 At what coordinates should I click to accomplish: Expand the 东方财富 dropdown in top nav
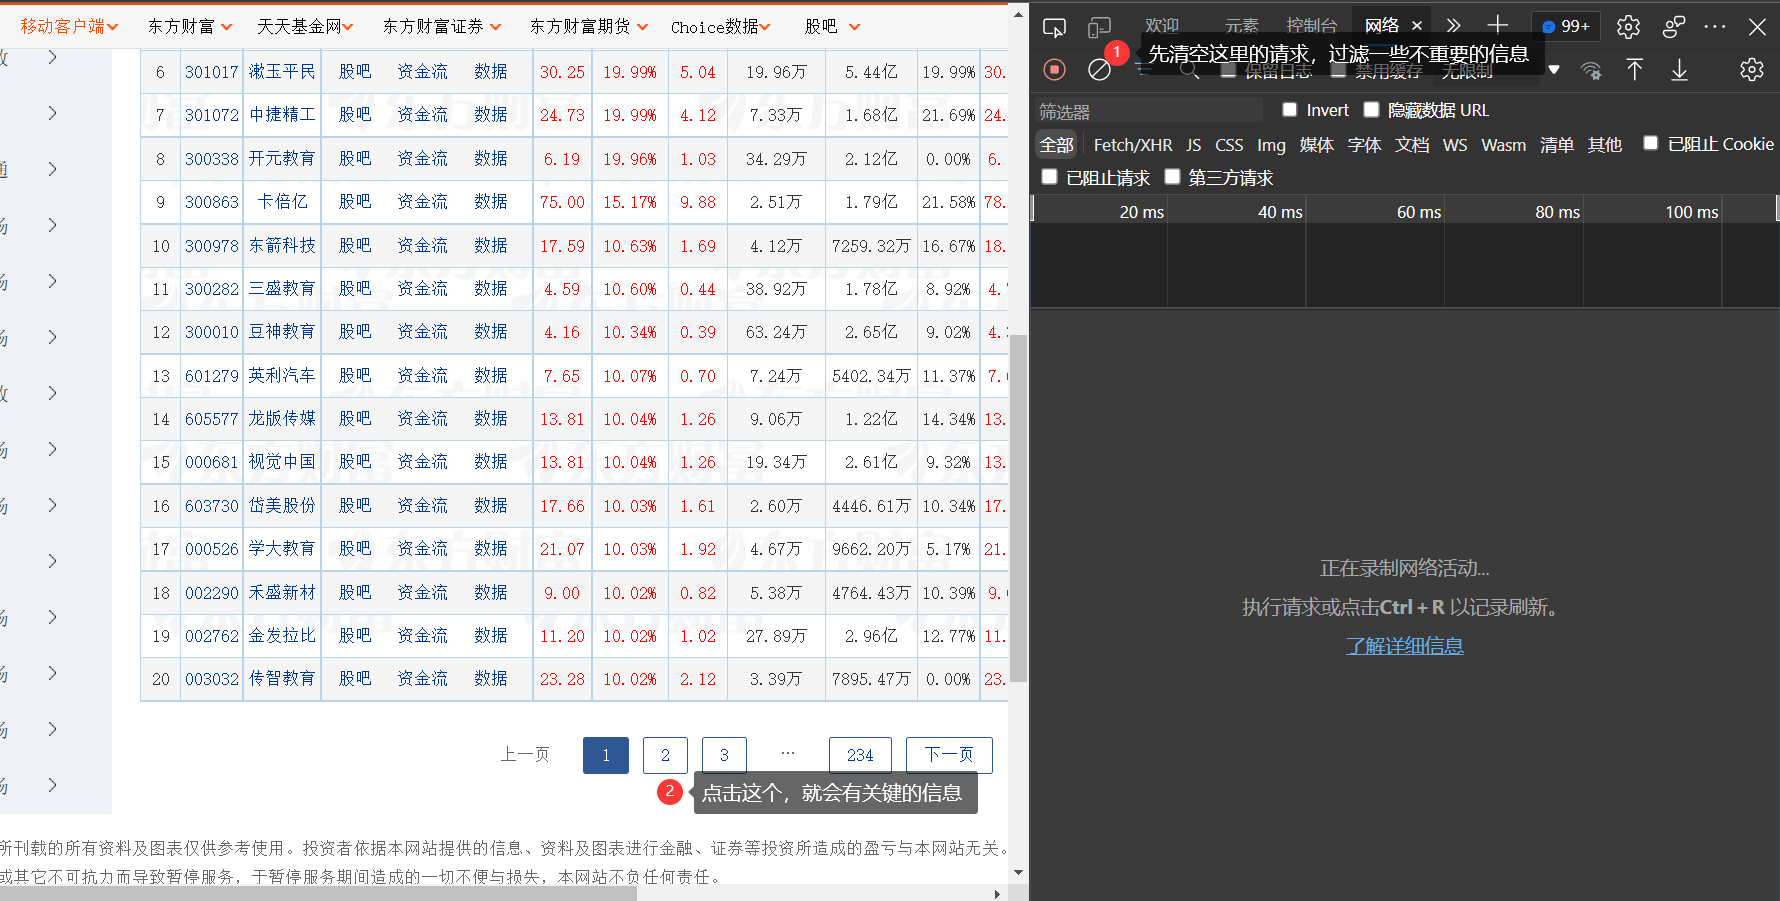pos(190,27)
